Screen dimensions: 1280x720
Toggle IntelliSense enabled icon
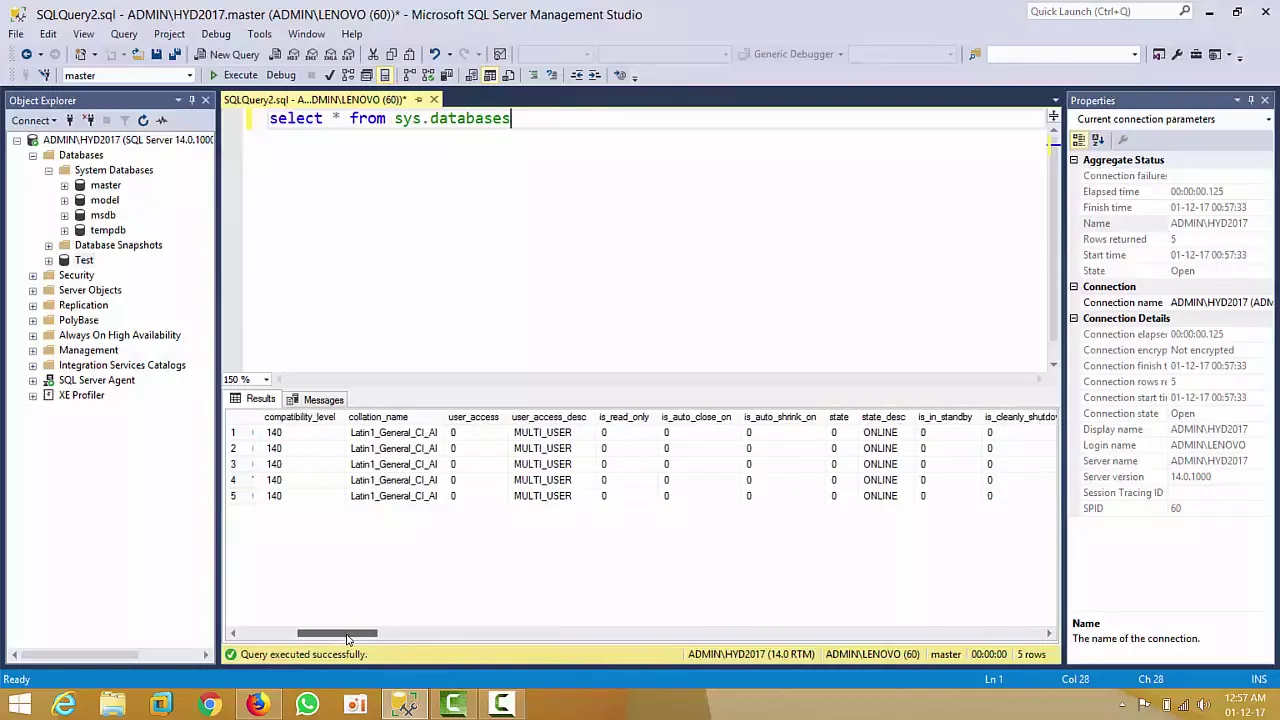(384, 75)
